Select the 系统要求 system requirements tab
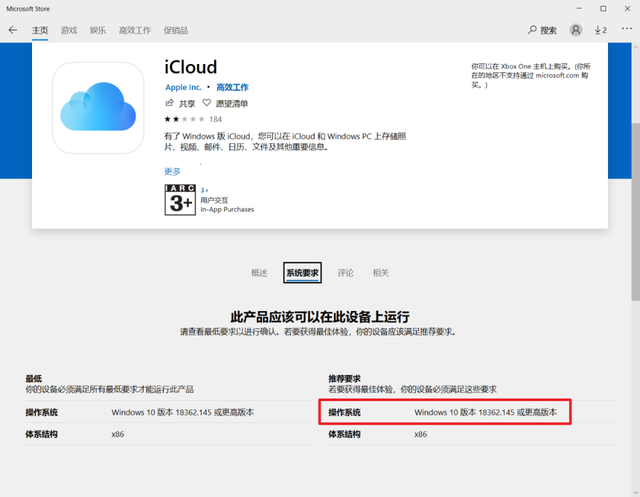640x497 pixels. click(x=302, y=273)
